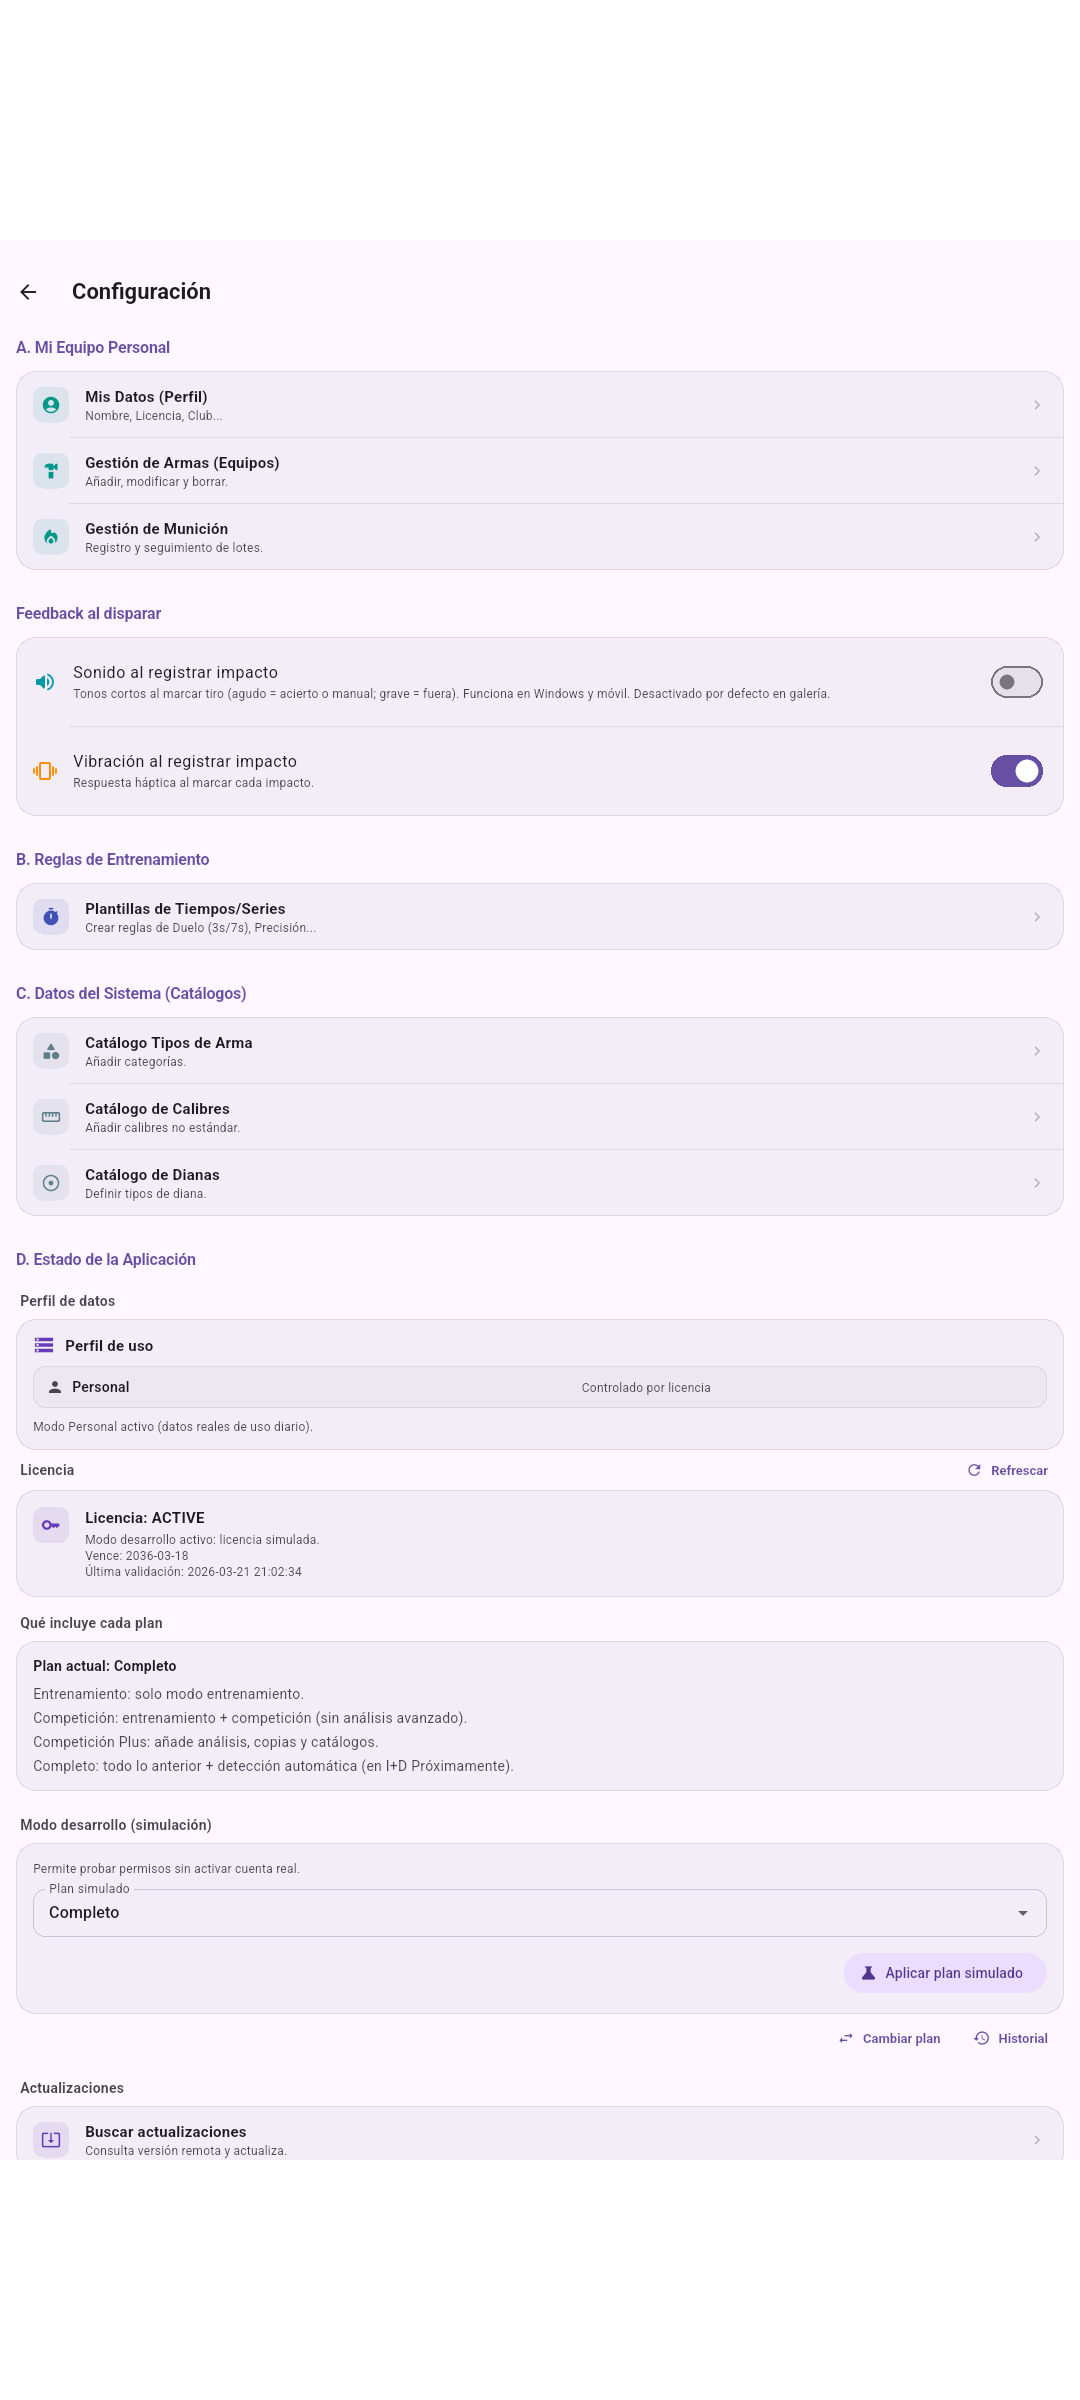Click the Gestión de Armas weapon icon
Image resolution: width=1080 pixels, height=2400 pixels.
click(50, 471)
